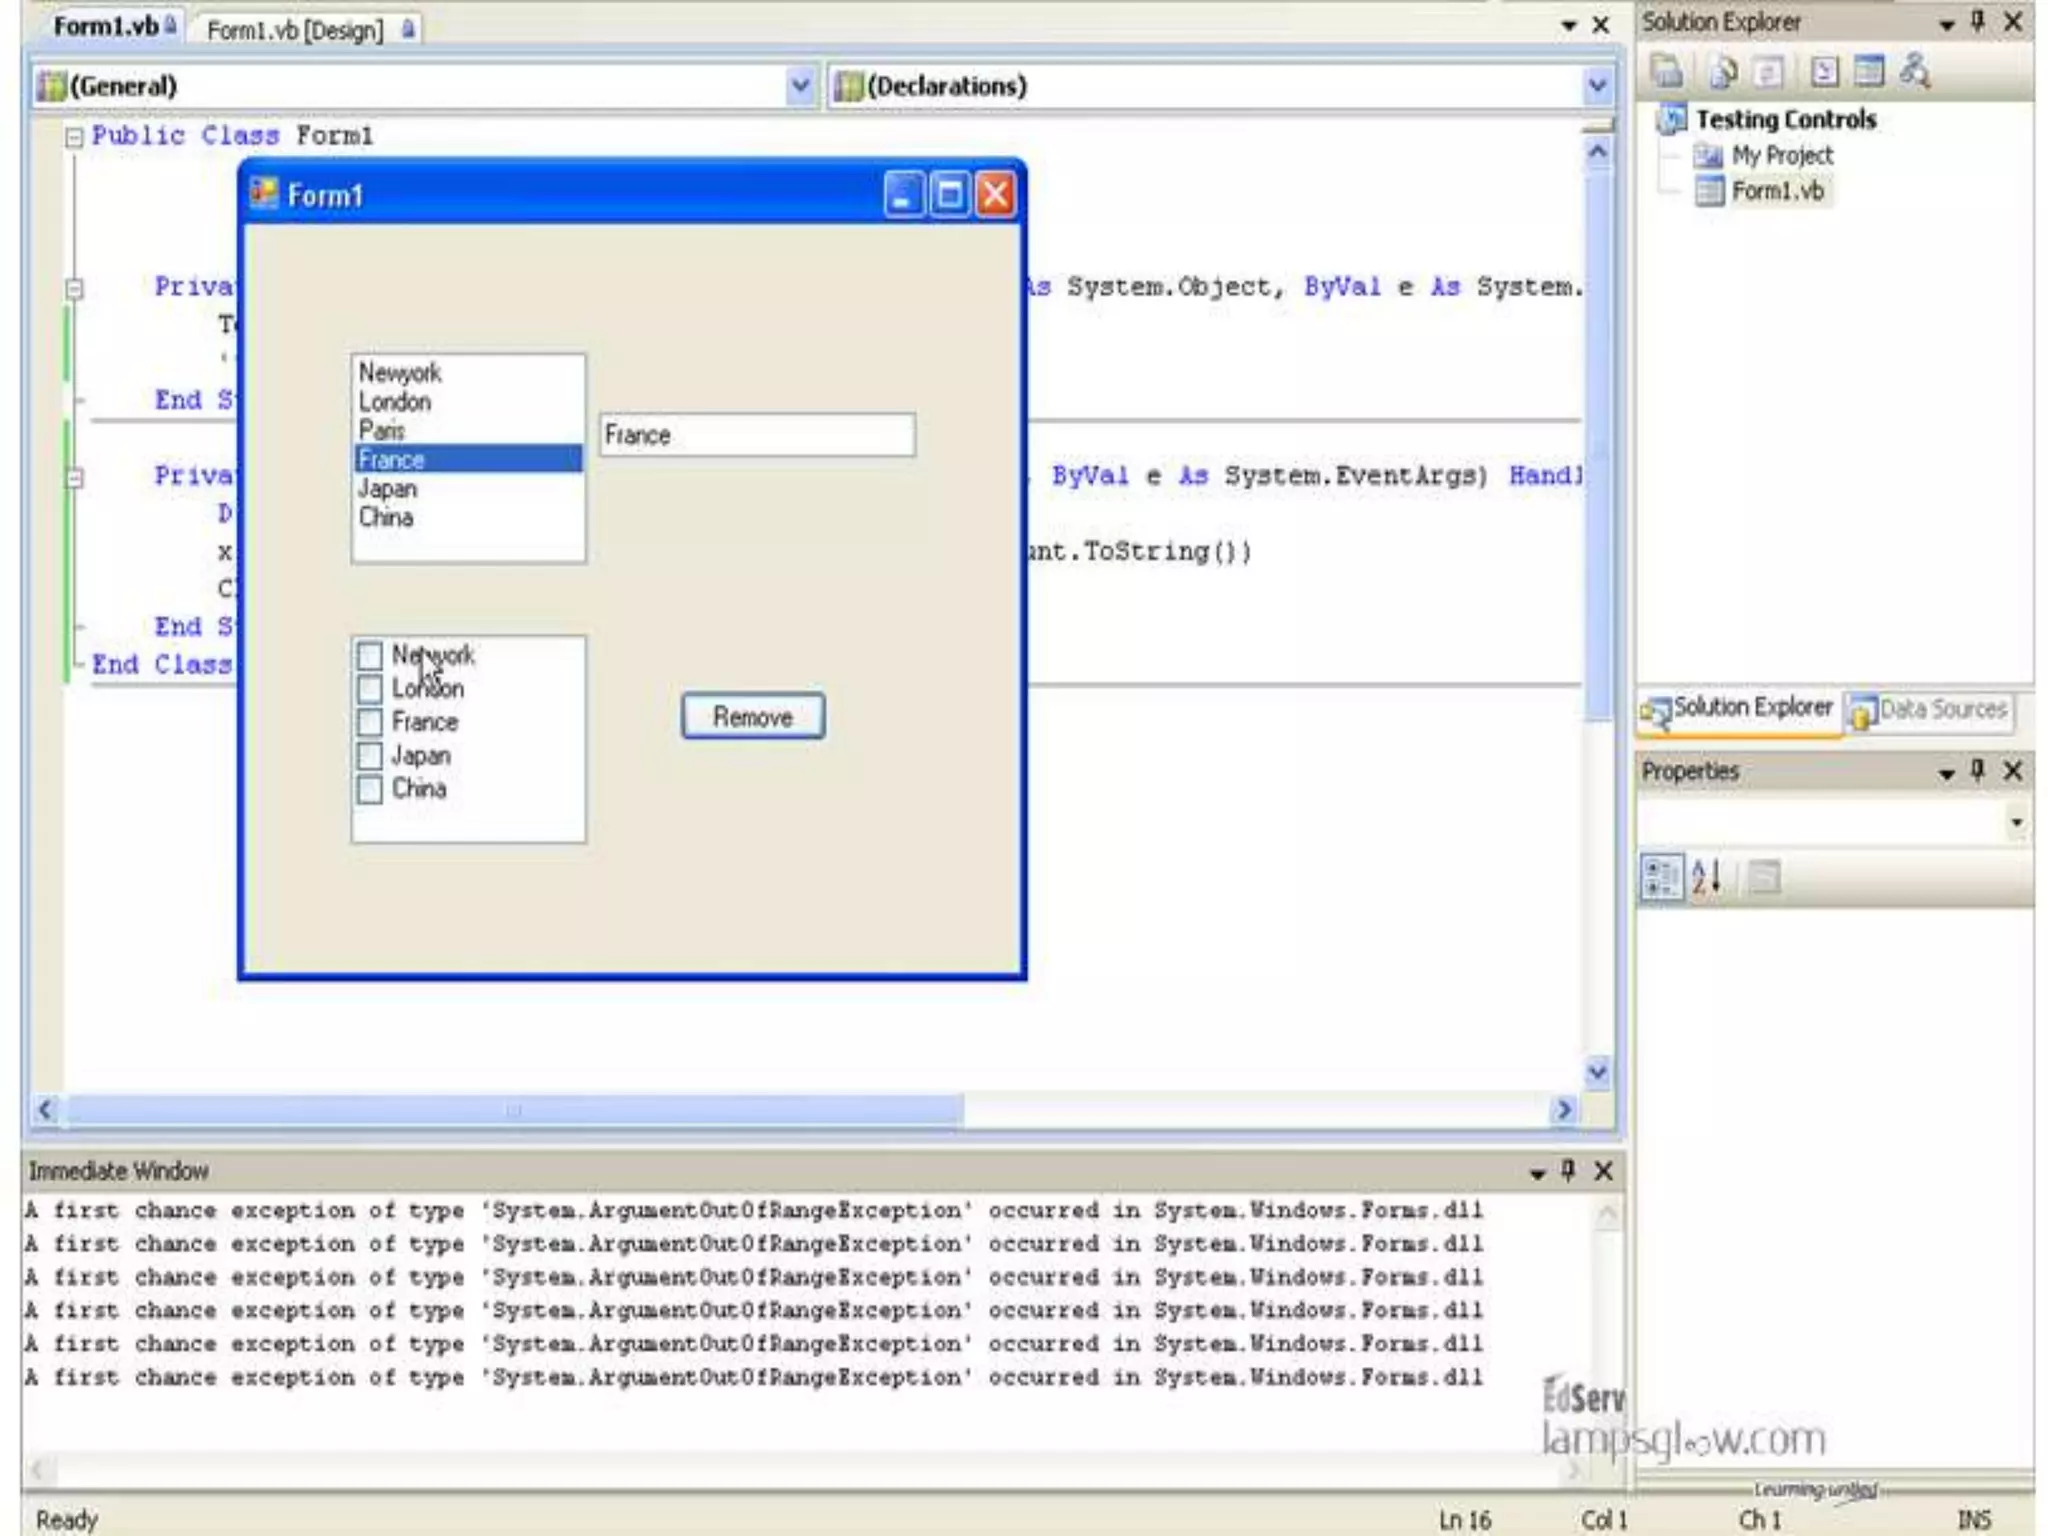Click the text box containing France

pyautogui.click(x=757, y=436)
